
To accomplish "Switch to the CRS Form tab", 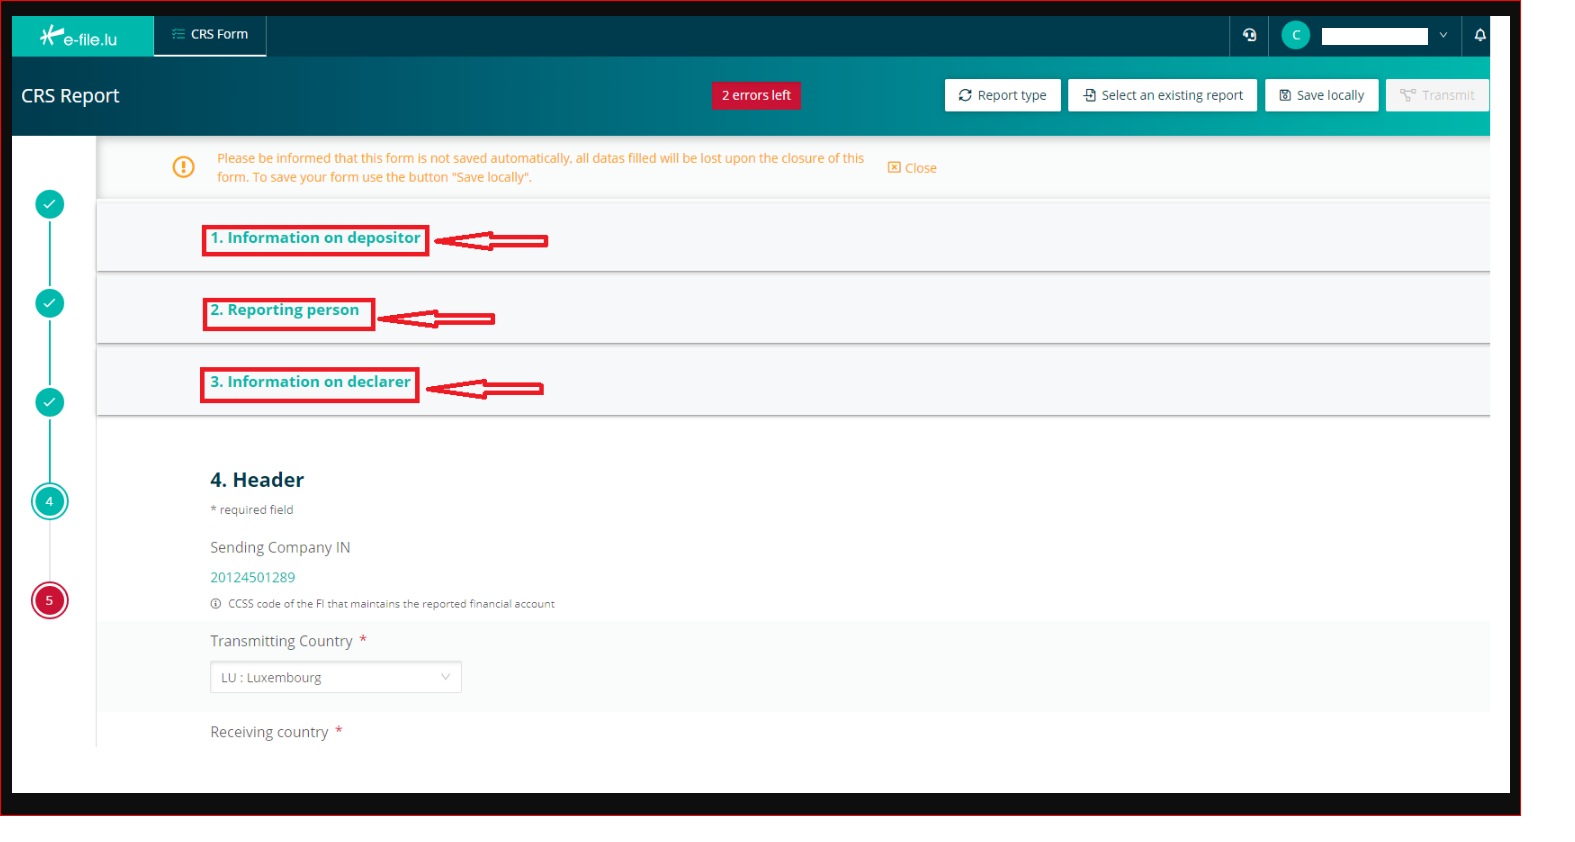I will click(210, 35).
